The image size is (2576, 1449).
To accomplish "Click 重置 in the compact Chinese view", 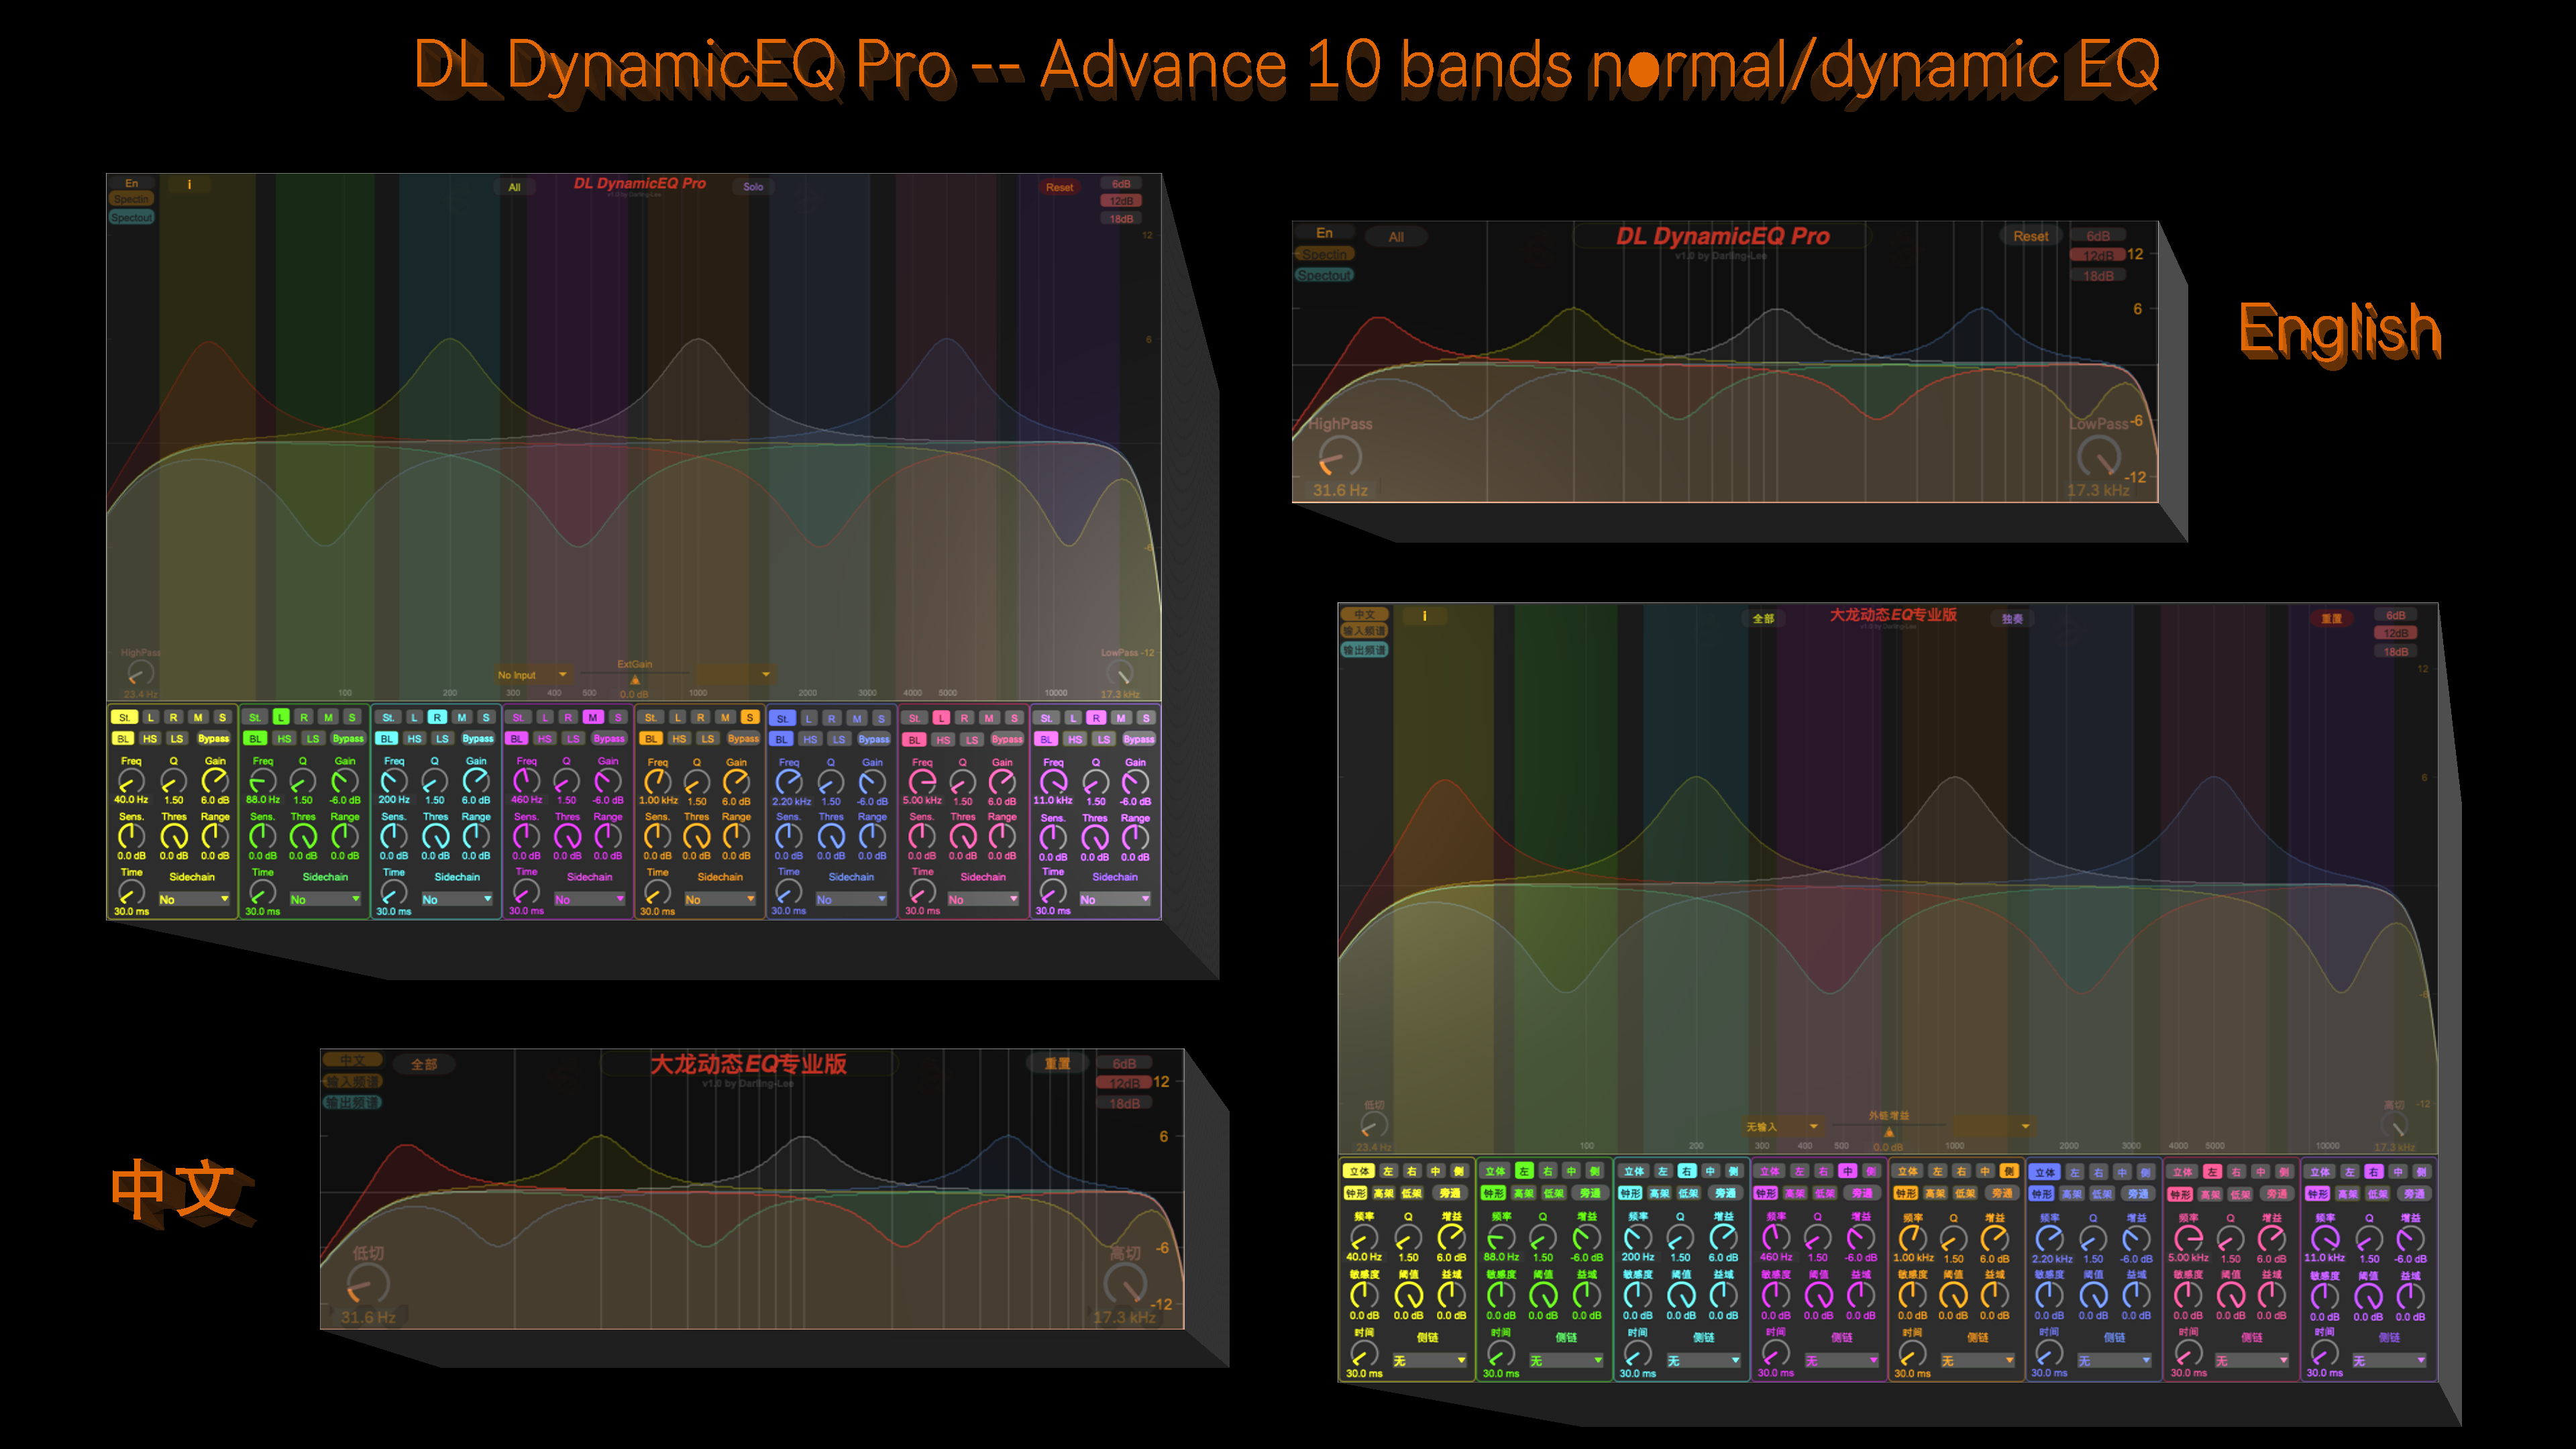I will (1058, 1064).
